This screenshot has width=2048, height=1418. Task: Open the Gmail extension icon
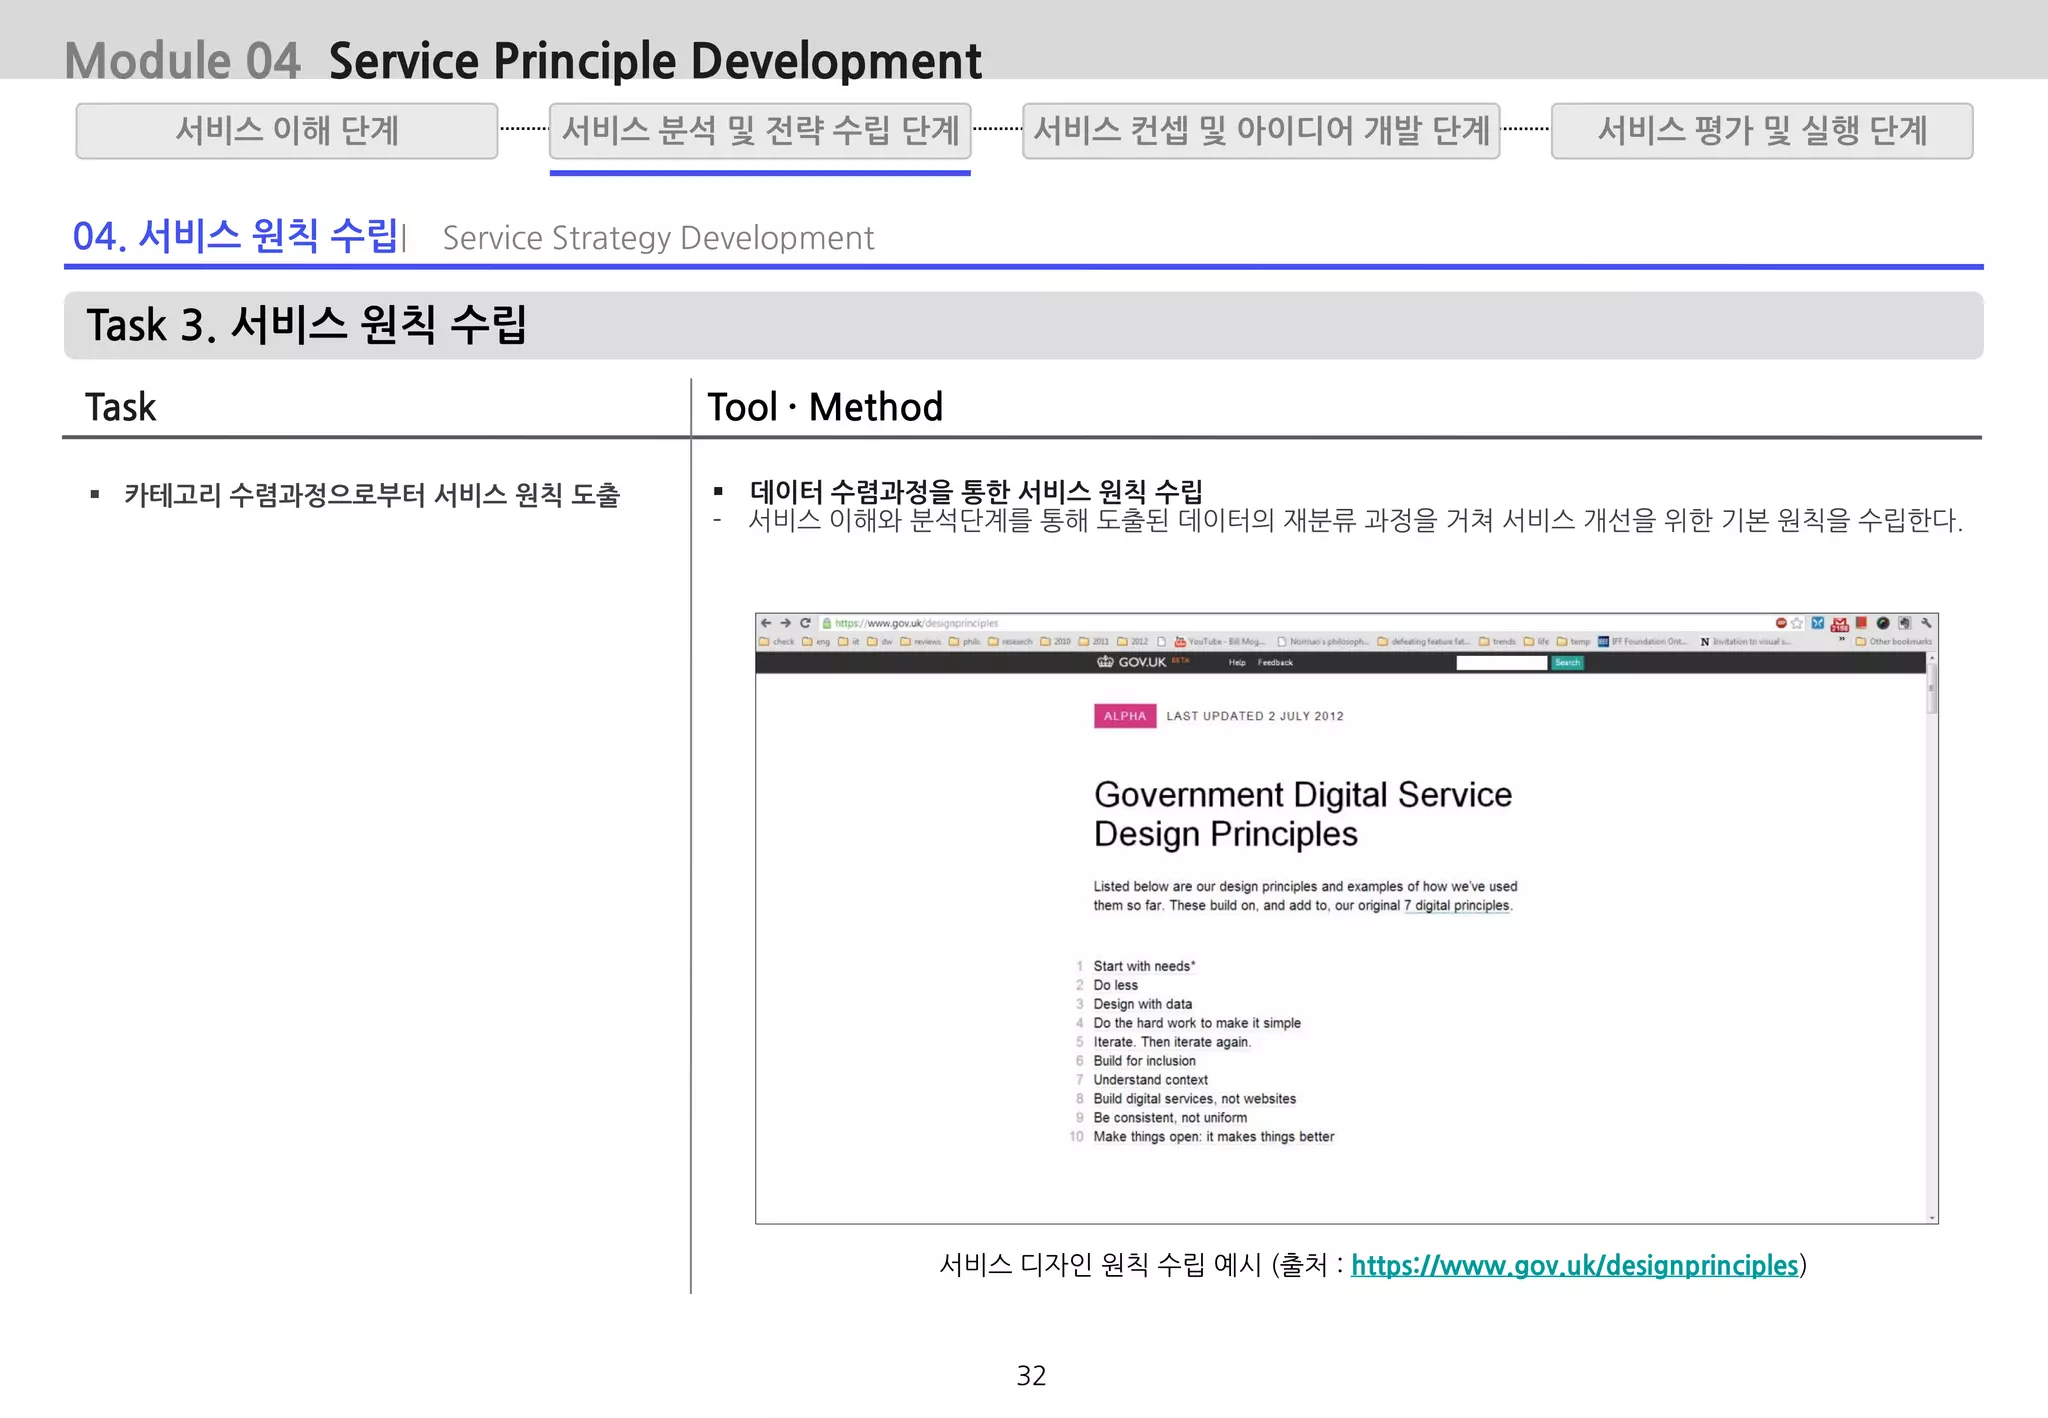coord(1840,624)
